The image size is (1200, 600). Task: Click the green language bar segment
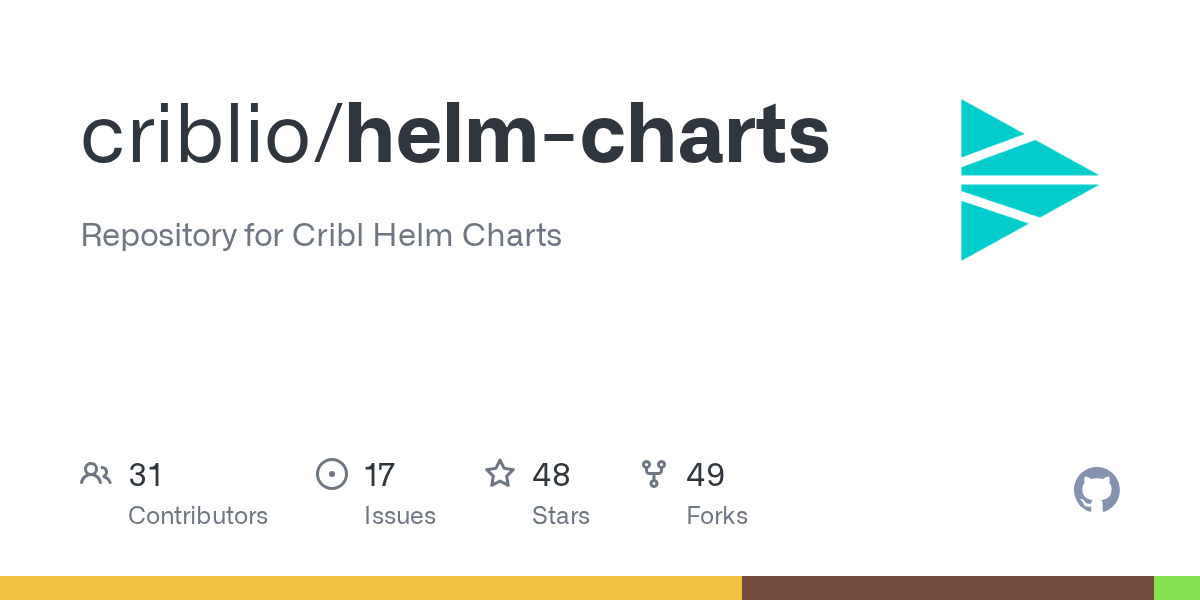coord(1176,588)
